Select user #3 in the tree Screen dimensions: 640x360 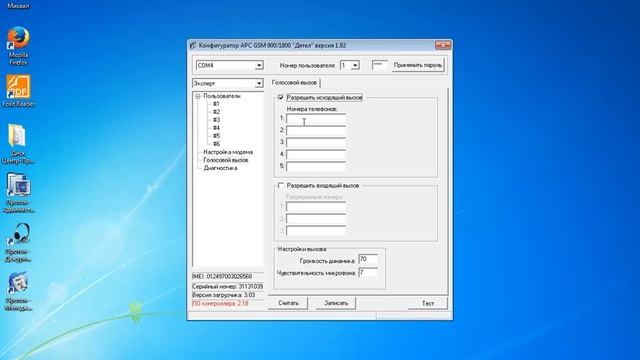click(216, 120)
